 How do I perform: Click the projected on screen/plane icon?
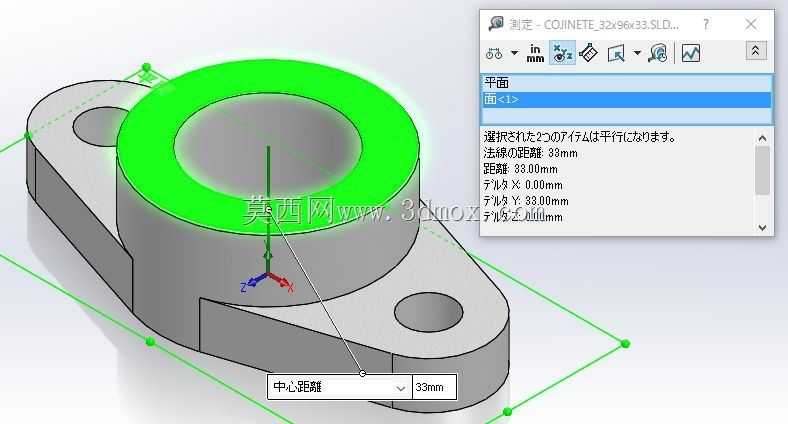point(616,53)
